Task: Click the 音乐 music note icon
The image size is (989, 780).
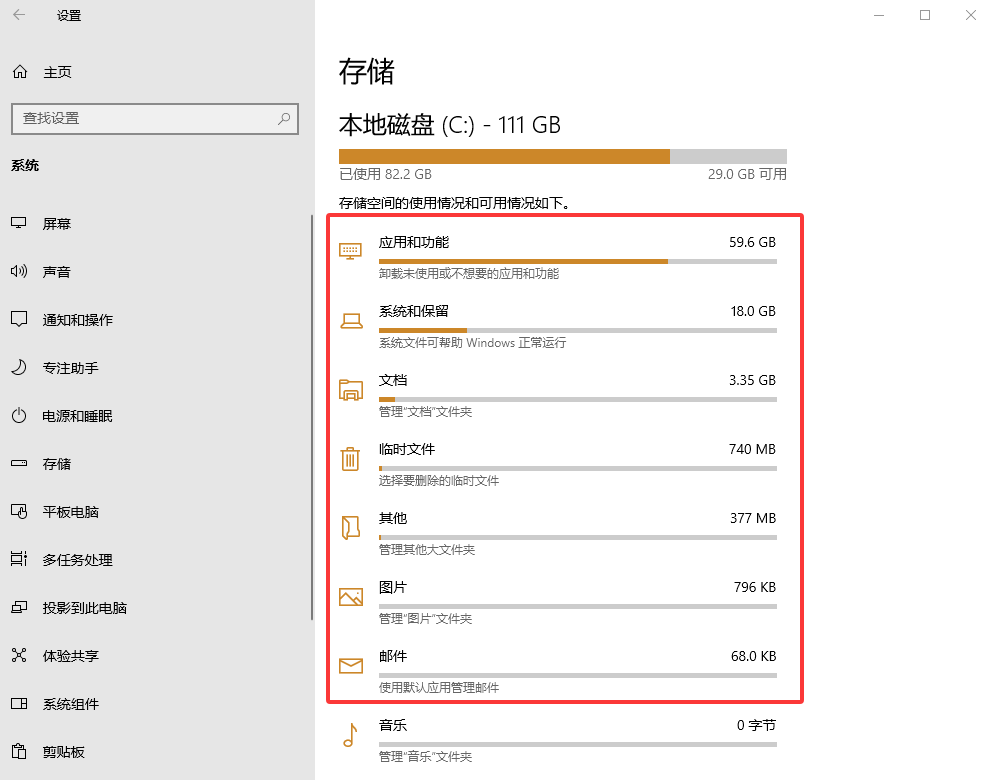Action: [x=350, y=735]
